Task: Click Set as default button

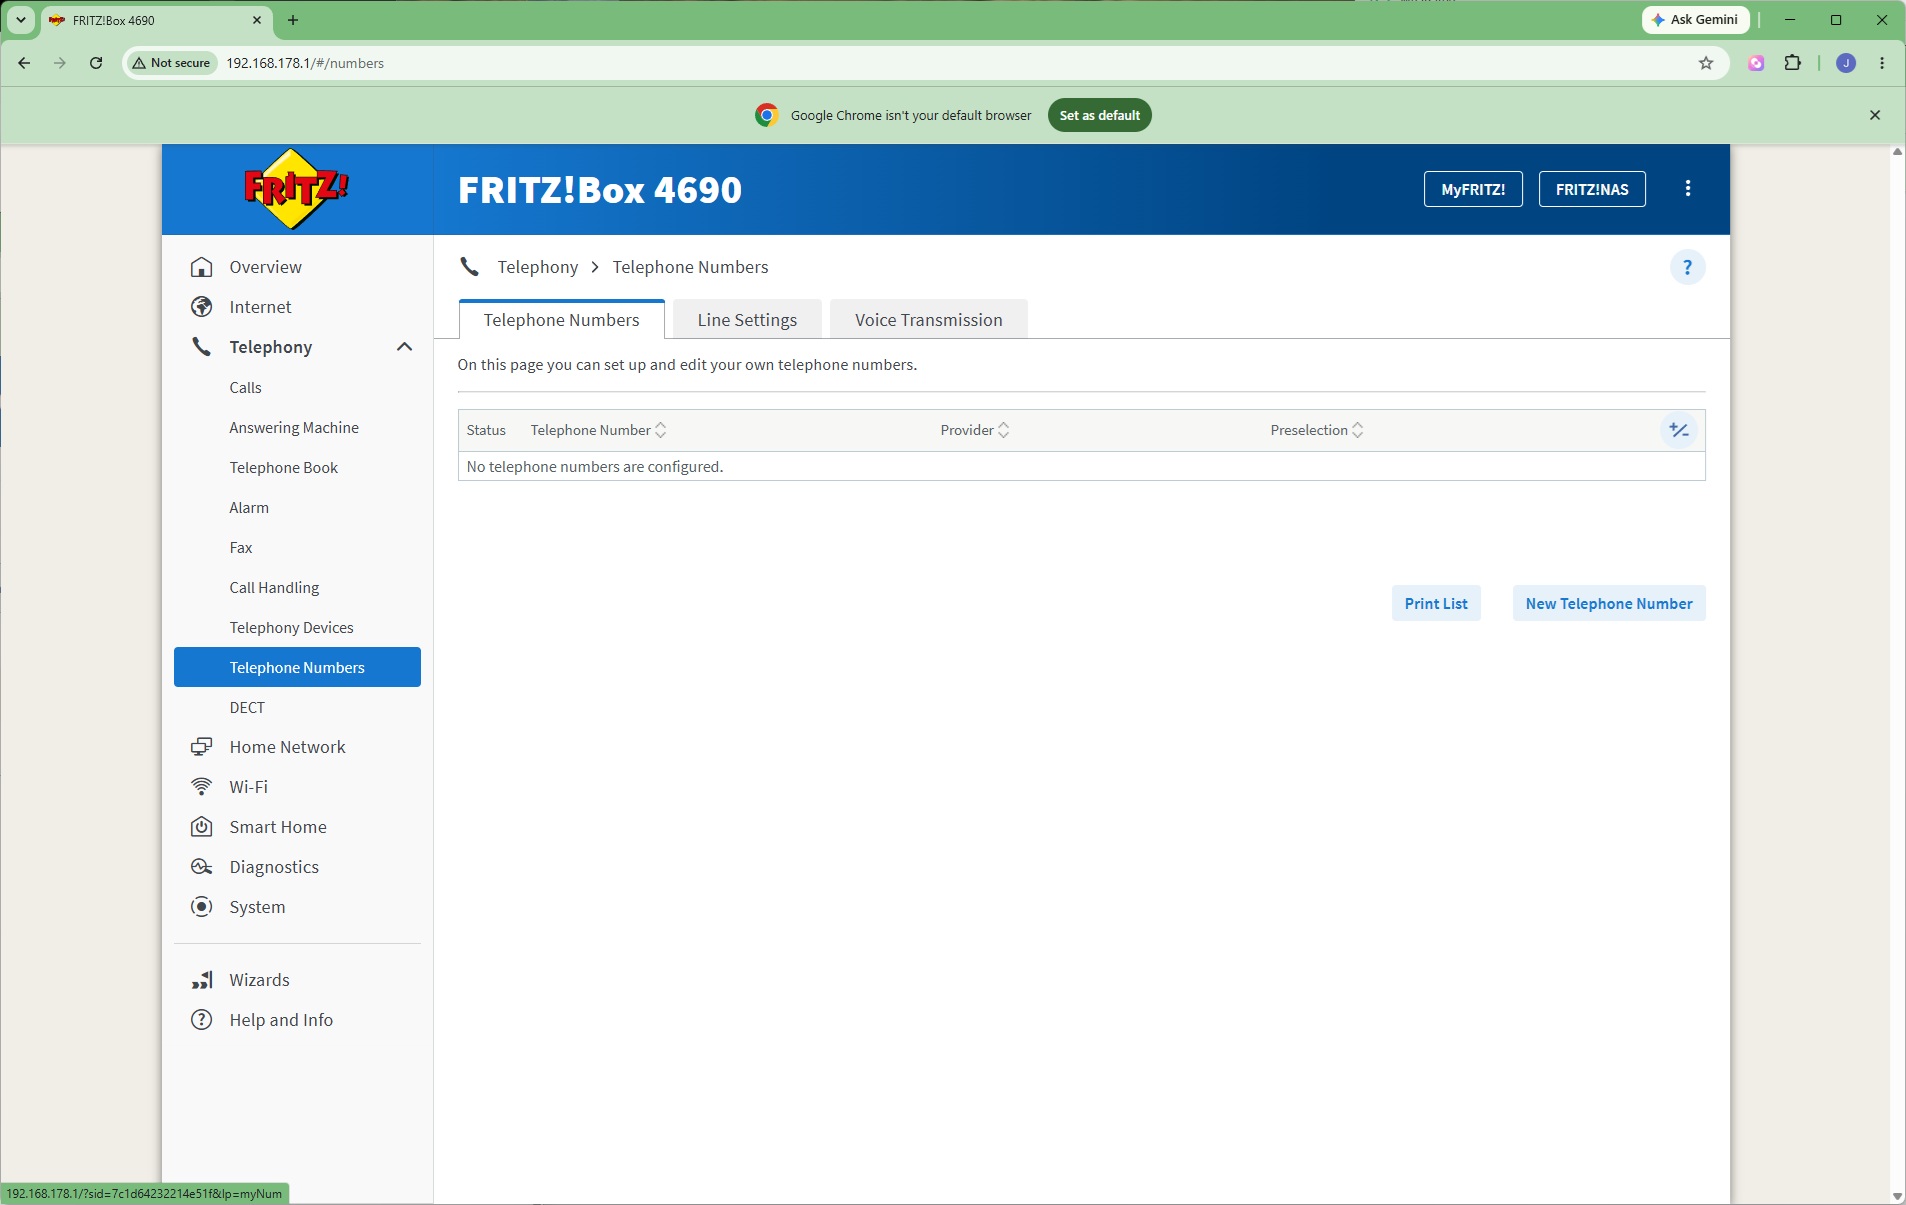Action: [1100, 115]
